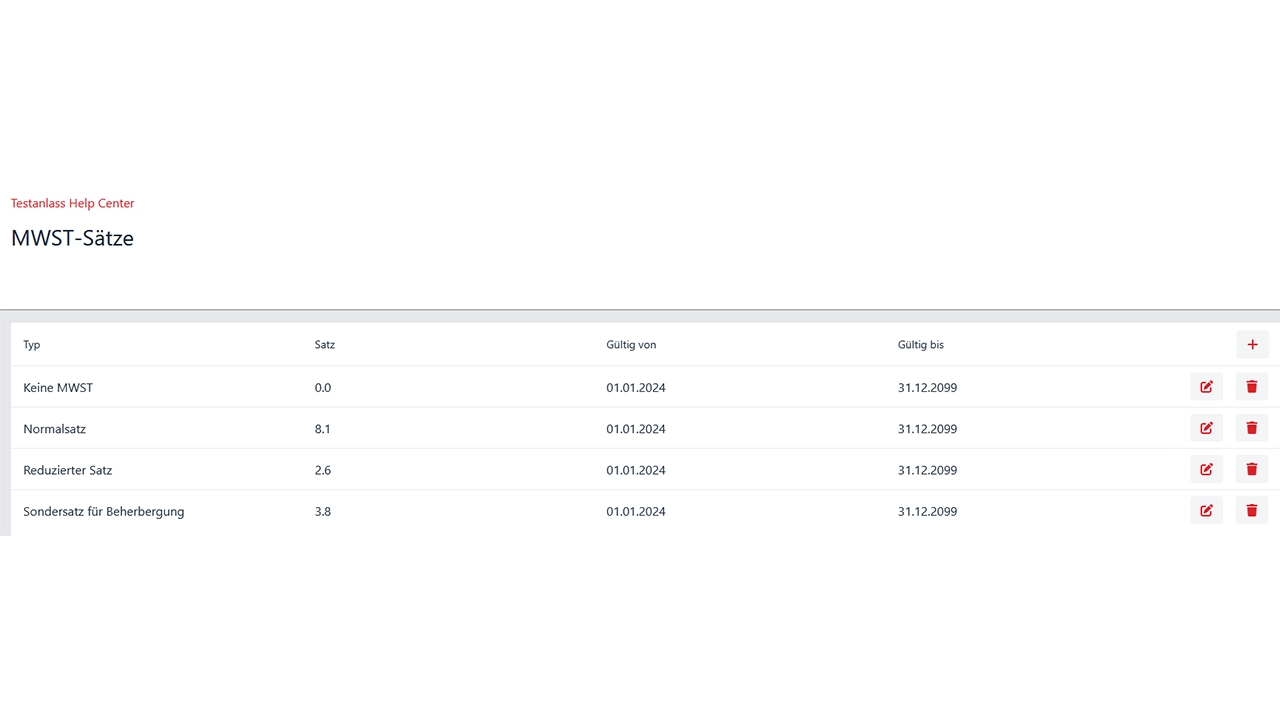Select the 3.8 rate value
The height and width of the screenshot is (720, 1280).
click(x=322, y=511)
